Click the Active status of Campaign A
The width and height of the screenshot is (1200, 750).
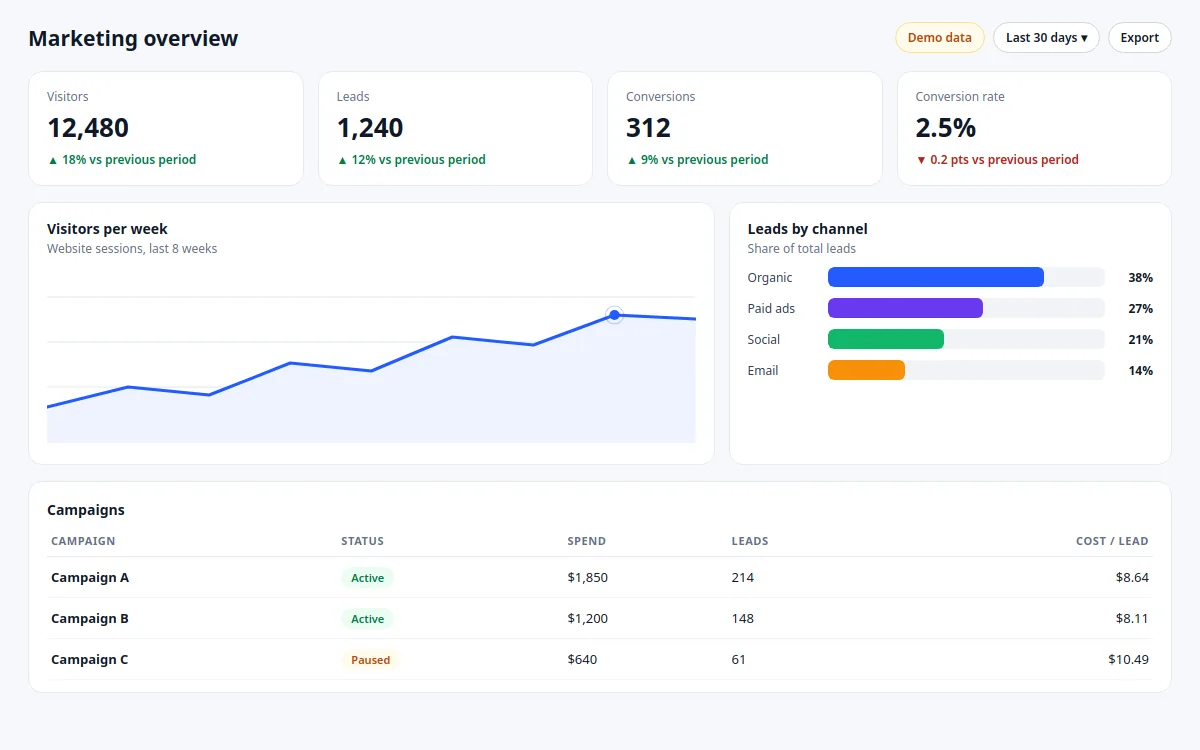tap(367, 578)
